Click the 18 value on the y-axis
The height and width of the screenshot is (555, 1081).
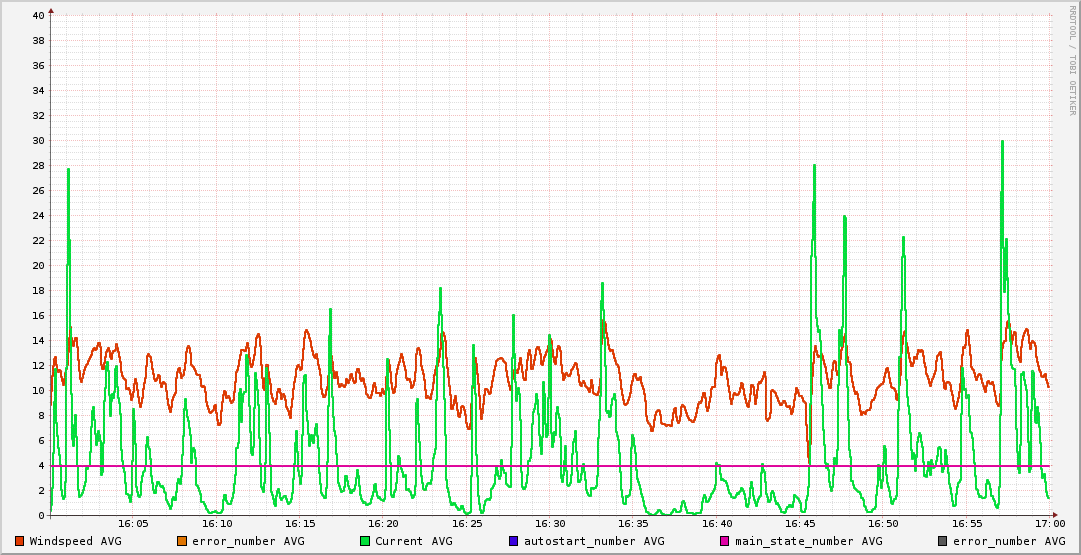click(39, 290)
